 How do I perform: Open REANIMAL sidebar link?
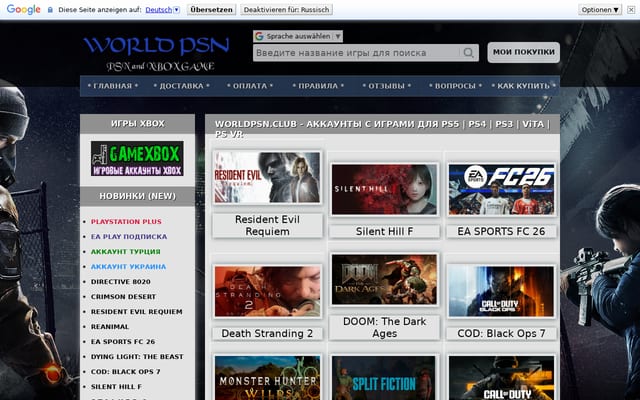click(x=110, y=327)
